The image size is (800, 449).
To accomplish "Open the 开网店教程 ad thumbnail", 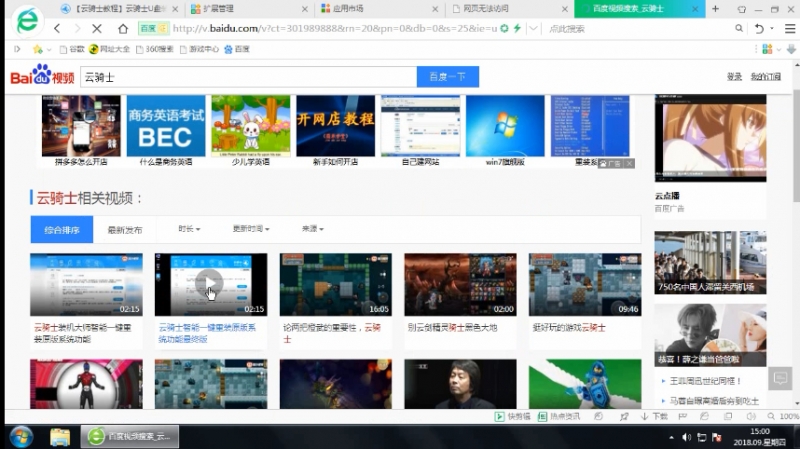I will pos(336,126).
